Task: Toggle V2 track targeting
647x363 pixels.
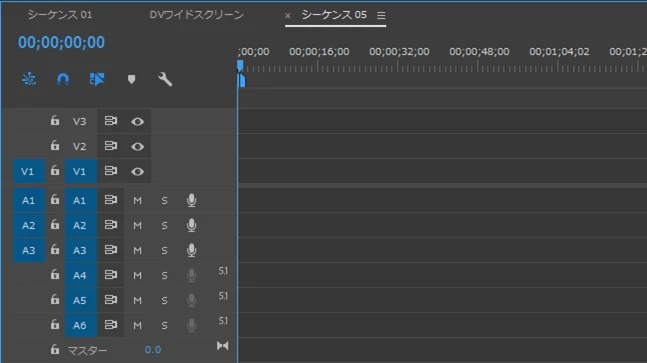Action: tap(80, 146)
